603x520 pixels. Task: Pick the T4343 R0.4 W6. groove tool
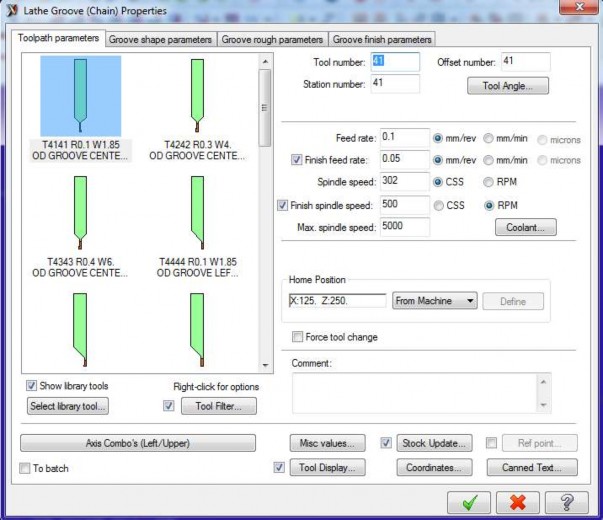(x=79, y=213)
